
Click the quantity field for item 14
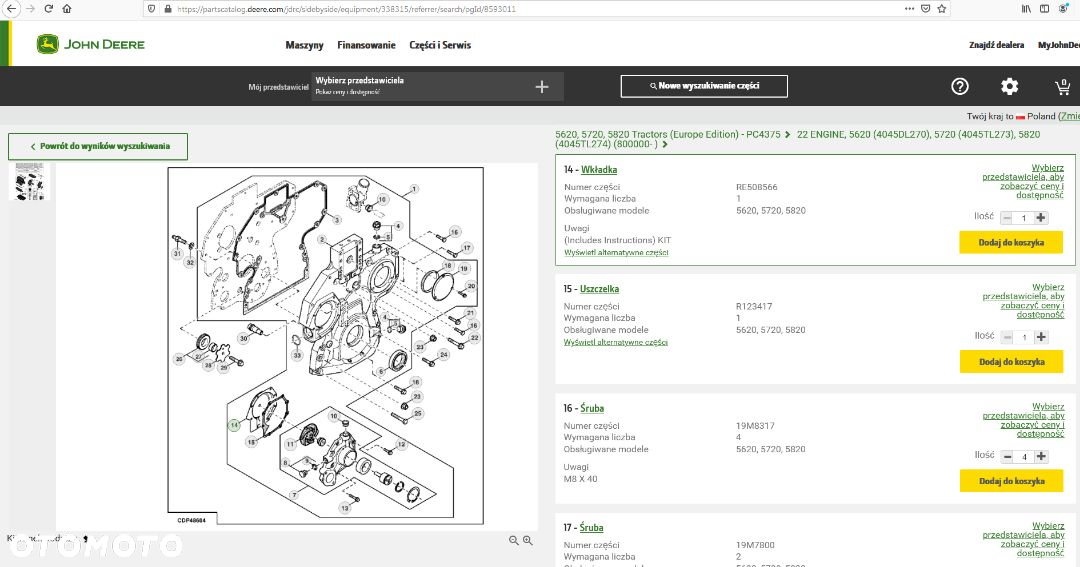(x=1024, y=218)
